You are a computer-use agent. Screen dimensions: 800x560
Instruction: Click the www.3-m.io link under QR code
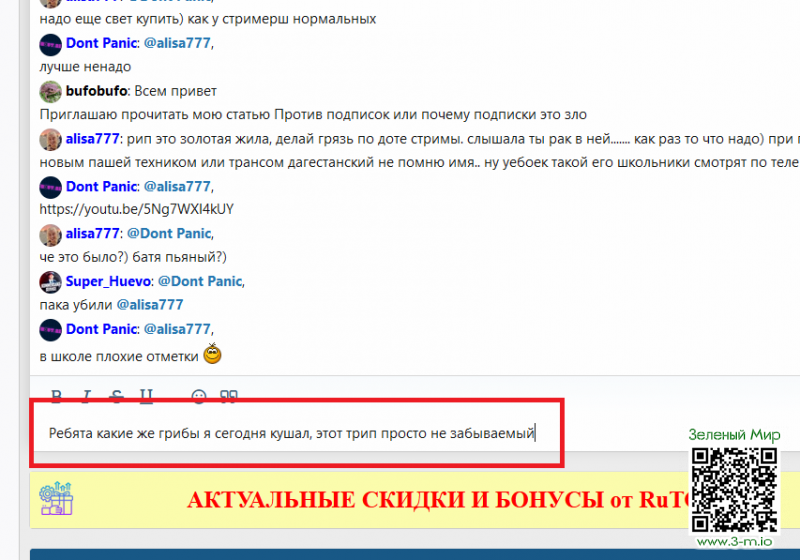pyautogui.click(x=733, y=542)
